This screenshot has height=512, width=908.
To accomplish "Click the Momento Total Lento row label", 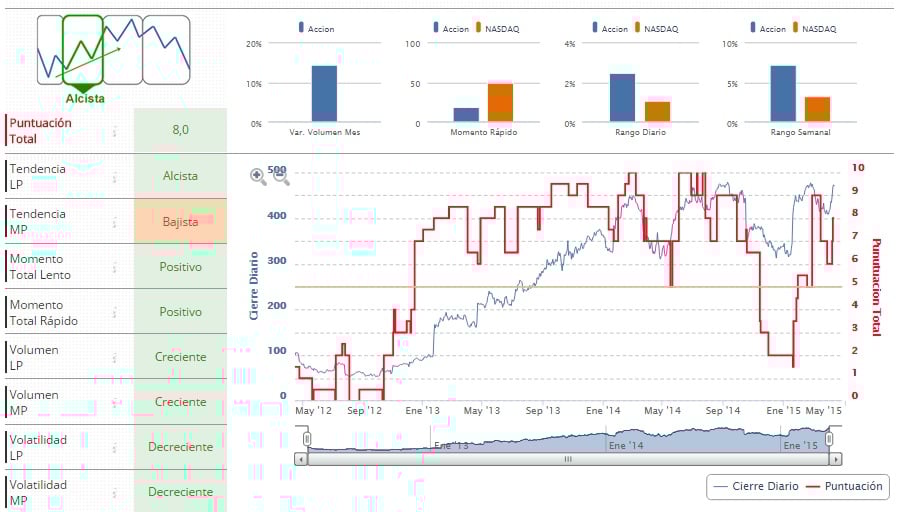I will click(x=40, y=267).
